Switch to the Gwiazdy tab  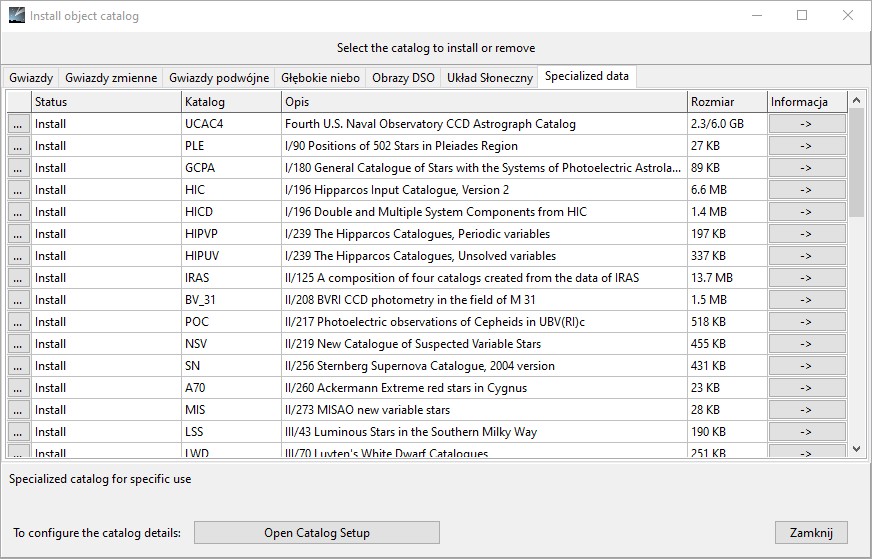point(31,78)
